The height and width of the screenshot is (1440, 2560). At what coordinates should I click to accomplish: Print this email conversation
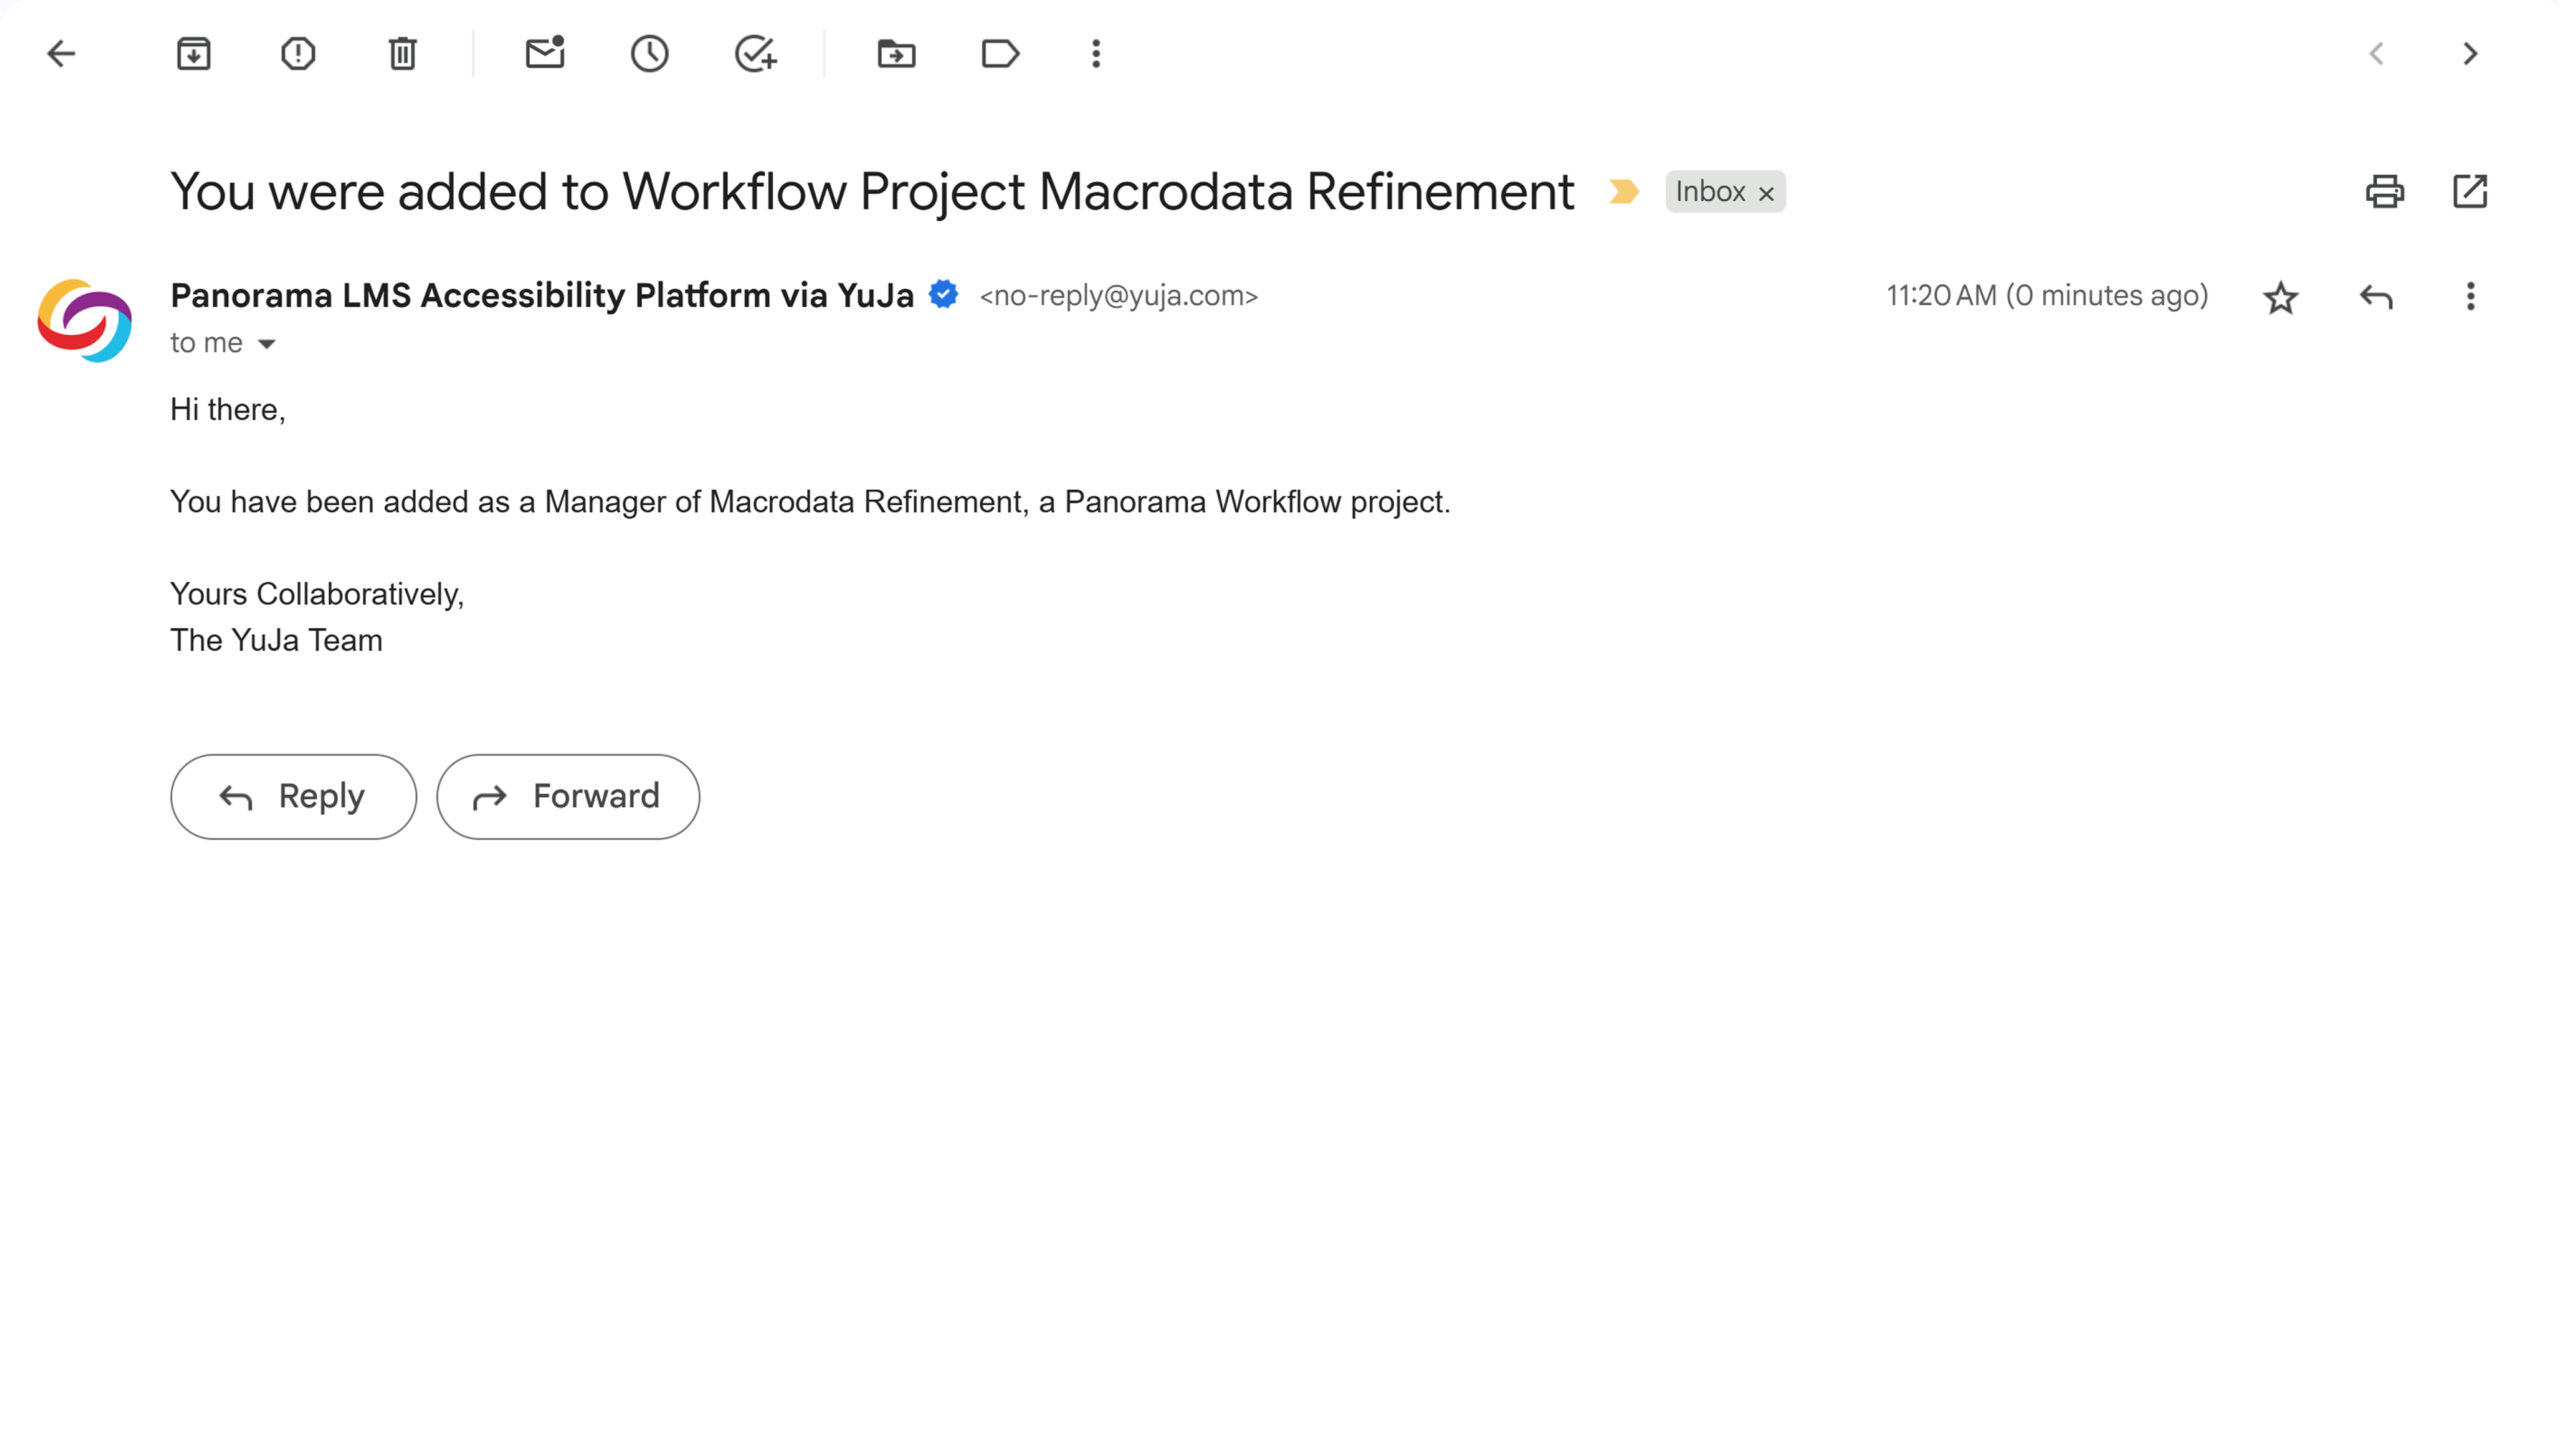tap(2384, 191)
